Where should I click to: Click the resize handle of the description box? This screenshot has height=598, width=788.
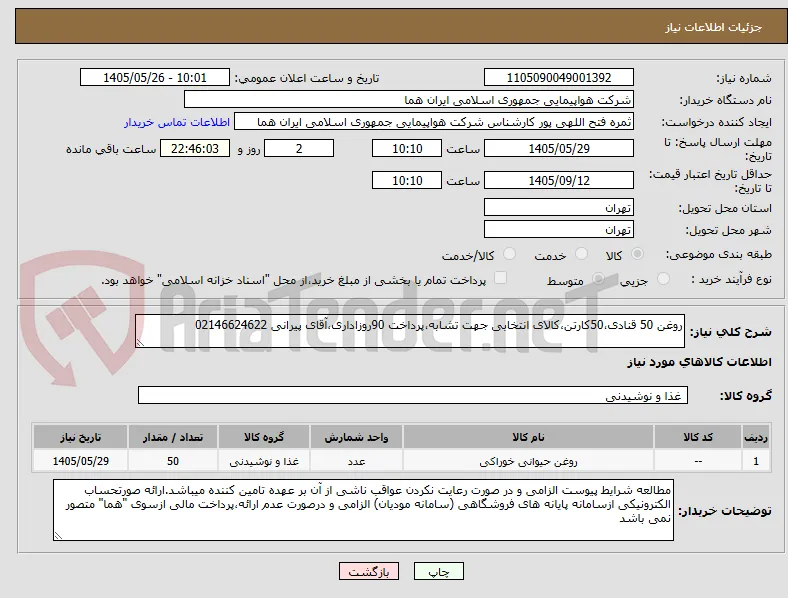pyautogui.click(x=140, y=343)
